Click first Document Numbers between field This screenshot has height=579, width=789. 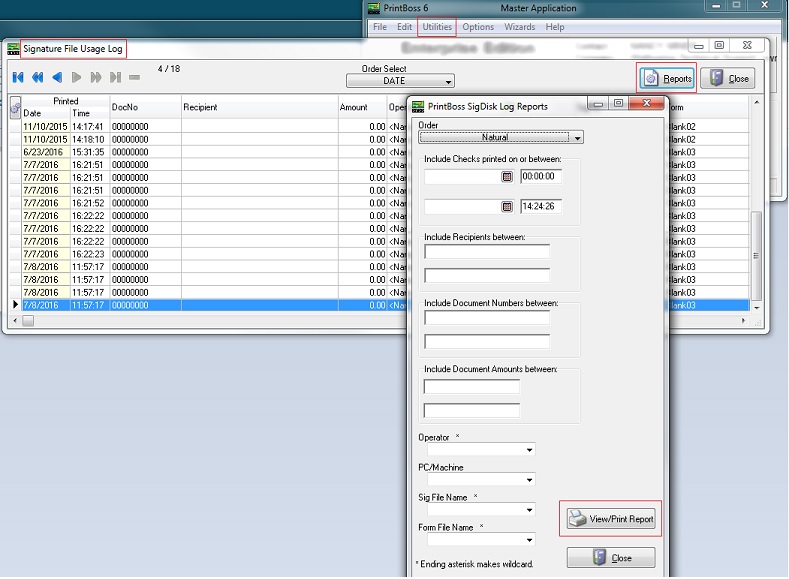coord(487,317)
